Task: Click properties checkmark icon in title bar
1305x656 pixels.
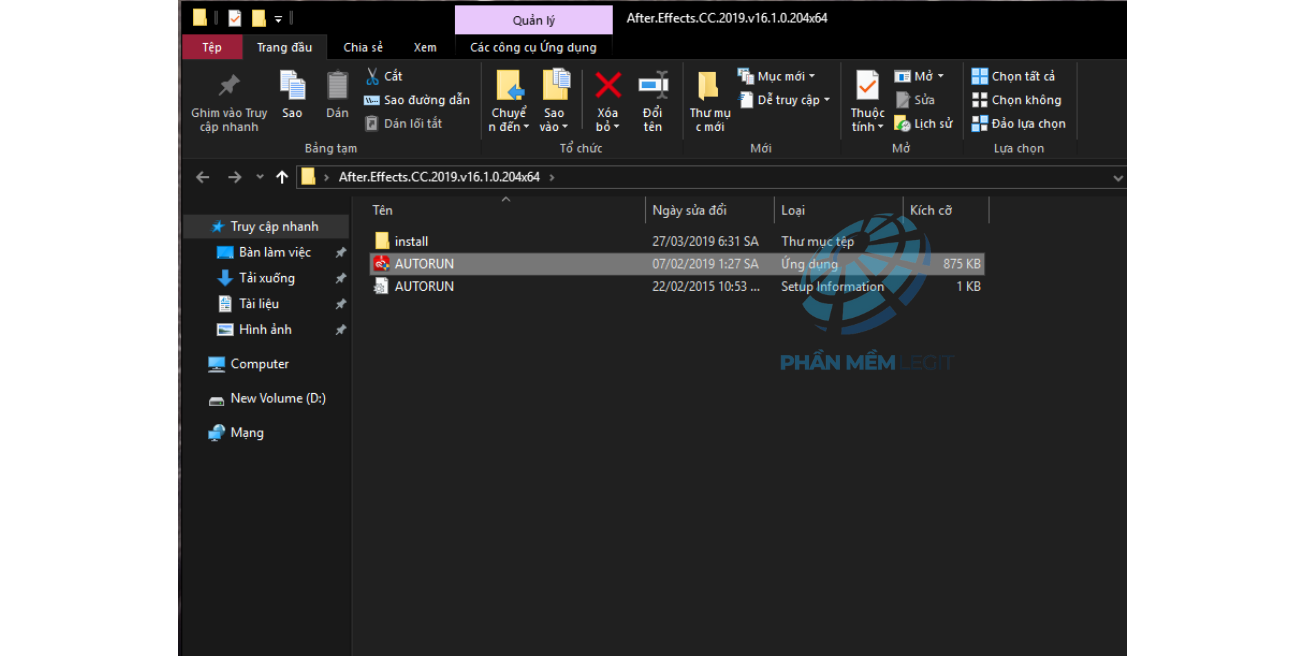Action: (x=234, y=18)
